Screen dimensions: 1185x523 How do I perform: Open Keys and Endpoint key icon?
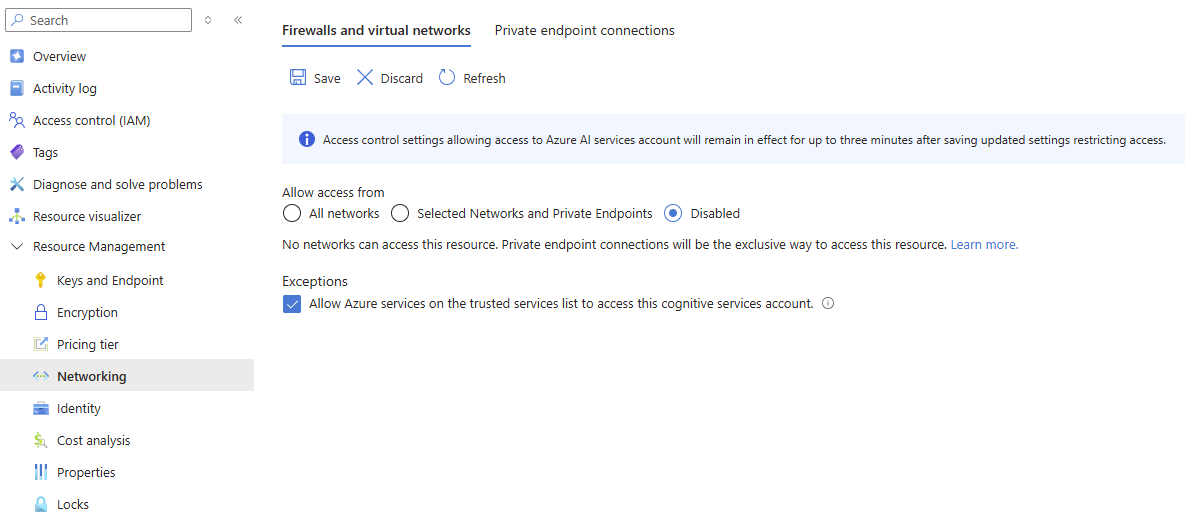pos(41,281)
